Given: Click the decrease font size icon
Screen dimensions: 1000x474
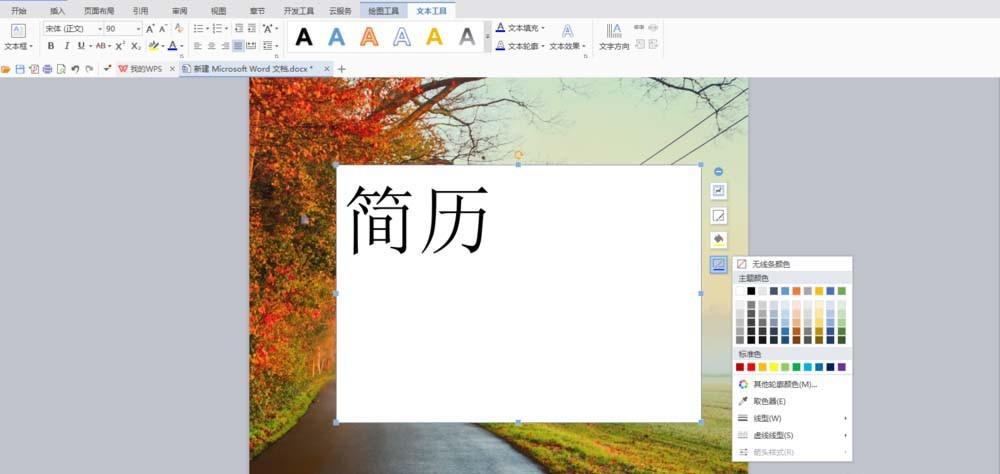Looking at the screenshot, I should pos(163,29).
